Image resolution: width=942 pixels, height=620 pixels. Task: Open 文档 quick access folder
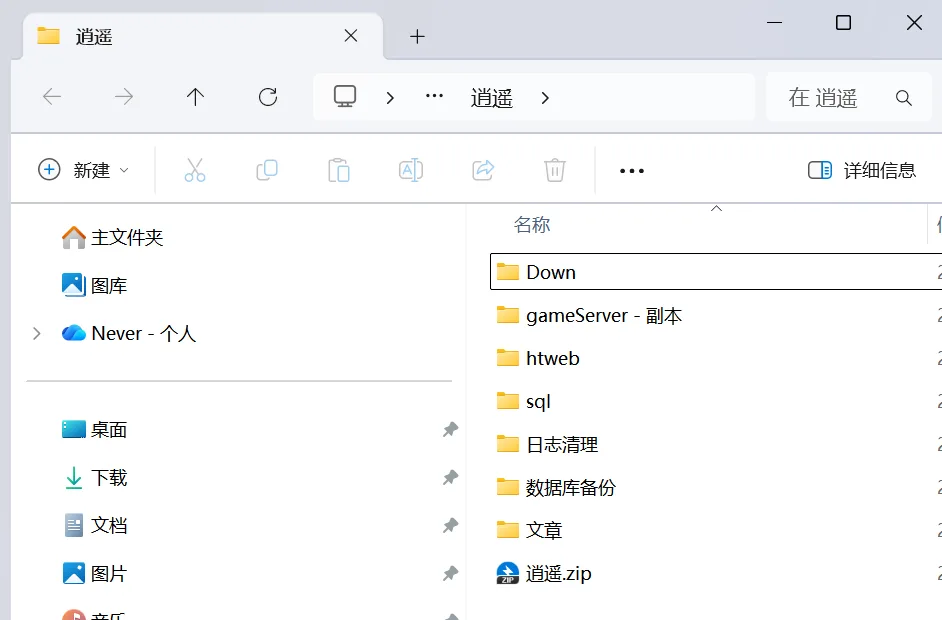tap(96, 526)
